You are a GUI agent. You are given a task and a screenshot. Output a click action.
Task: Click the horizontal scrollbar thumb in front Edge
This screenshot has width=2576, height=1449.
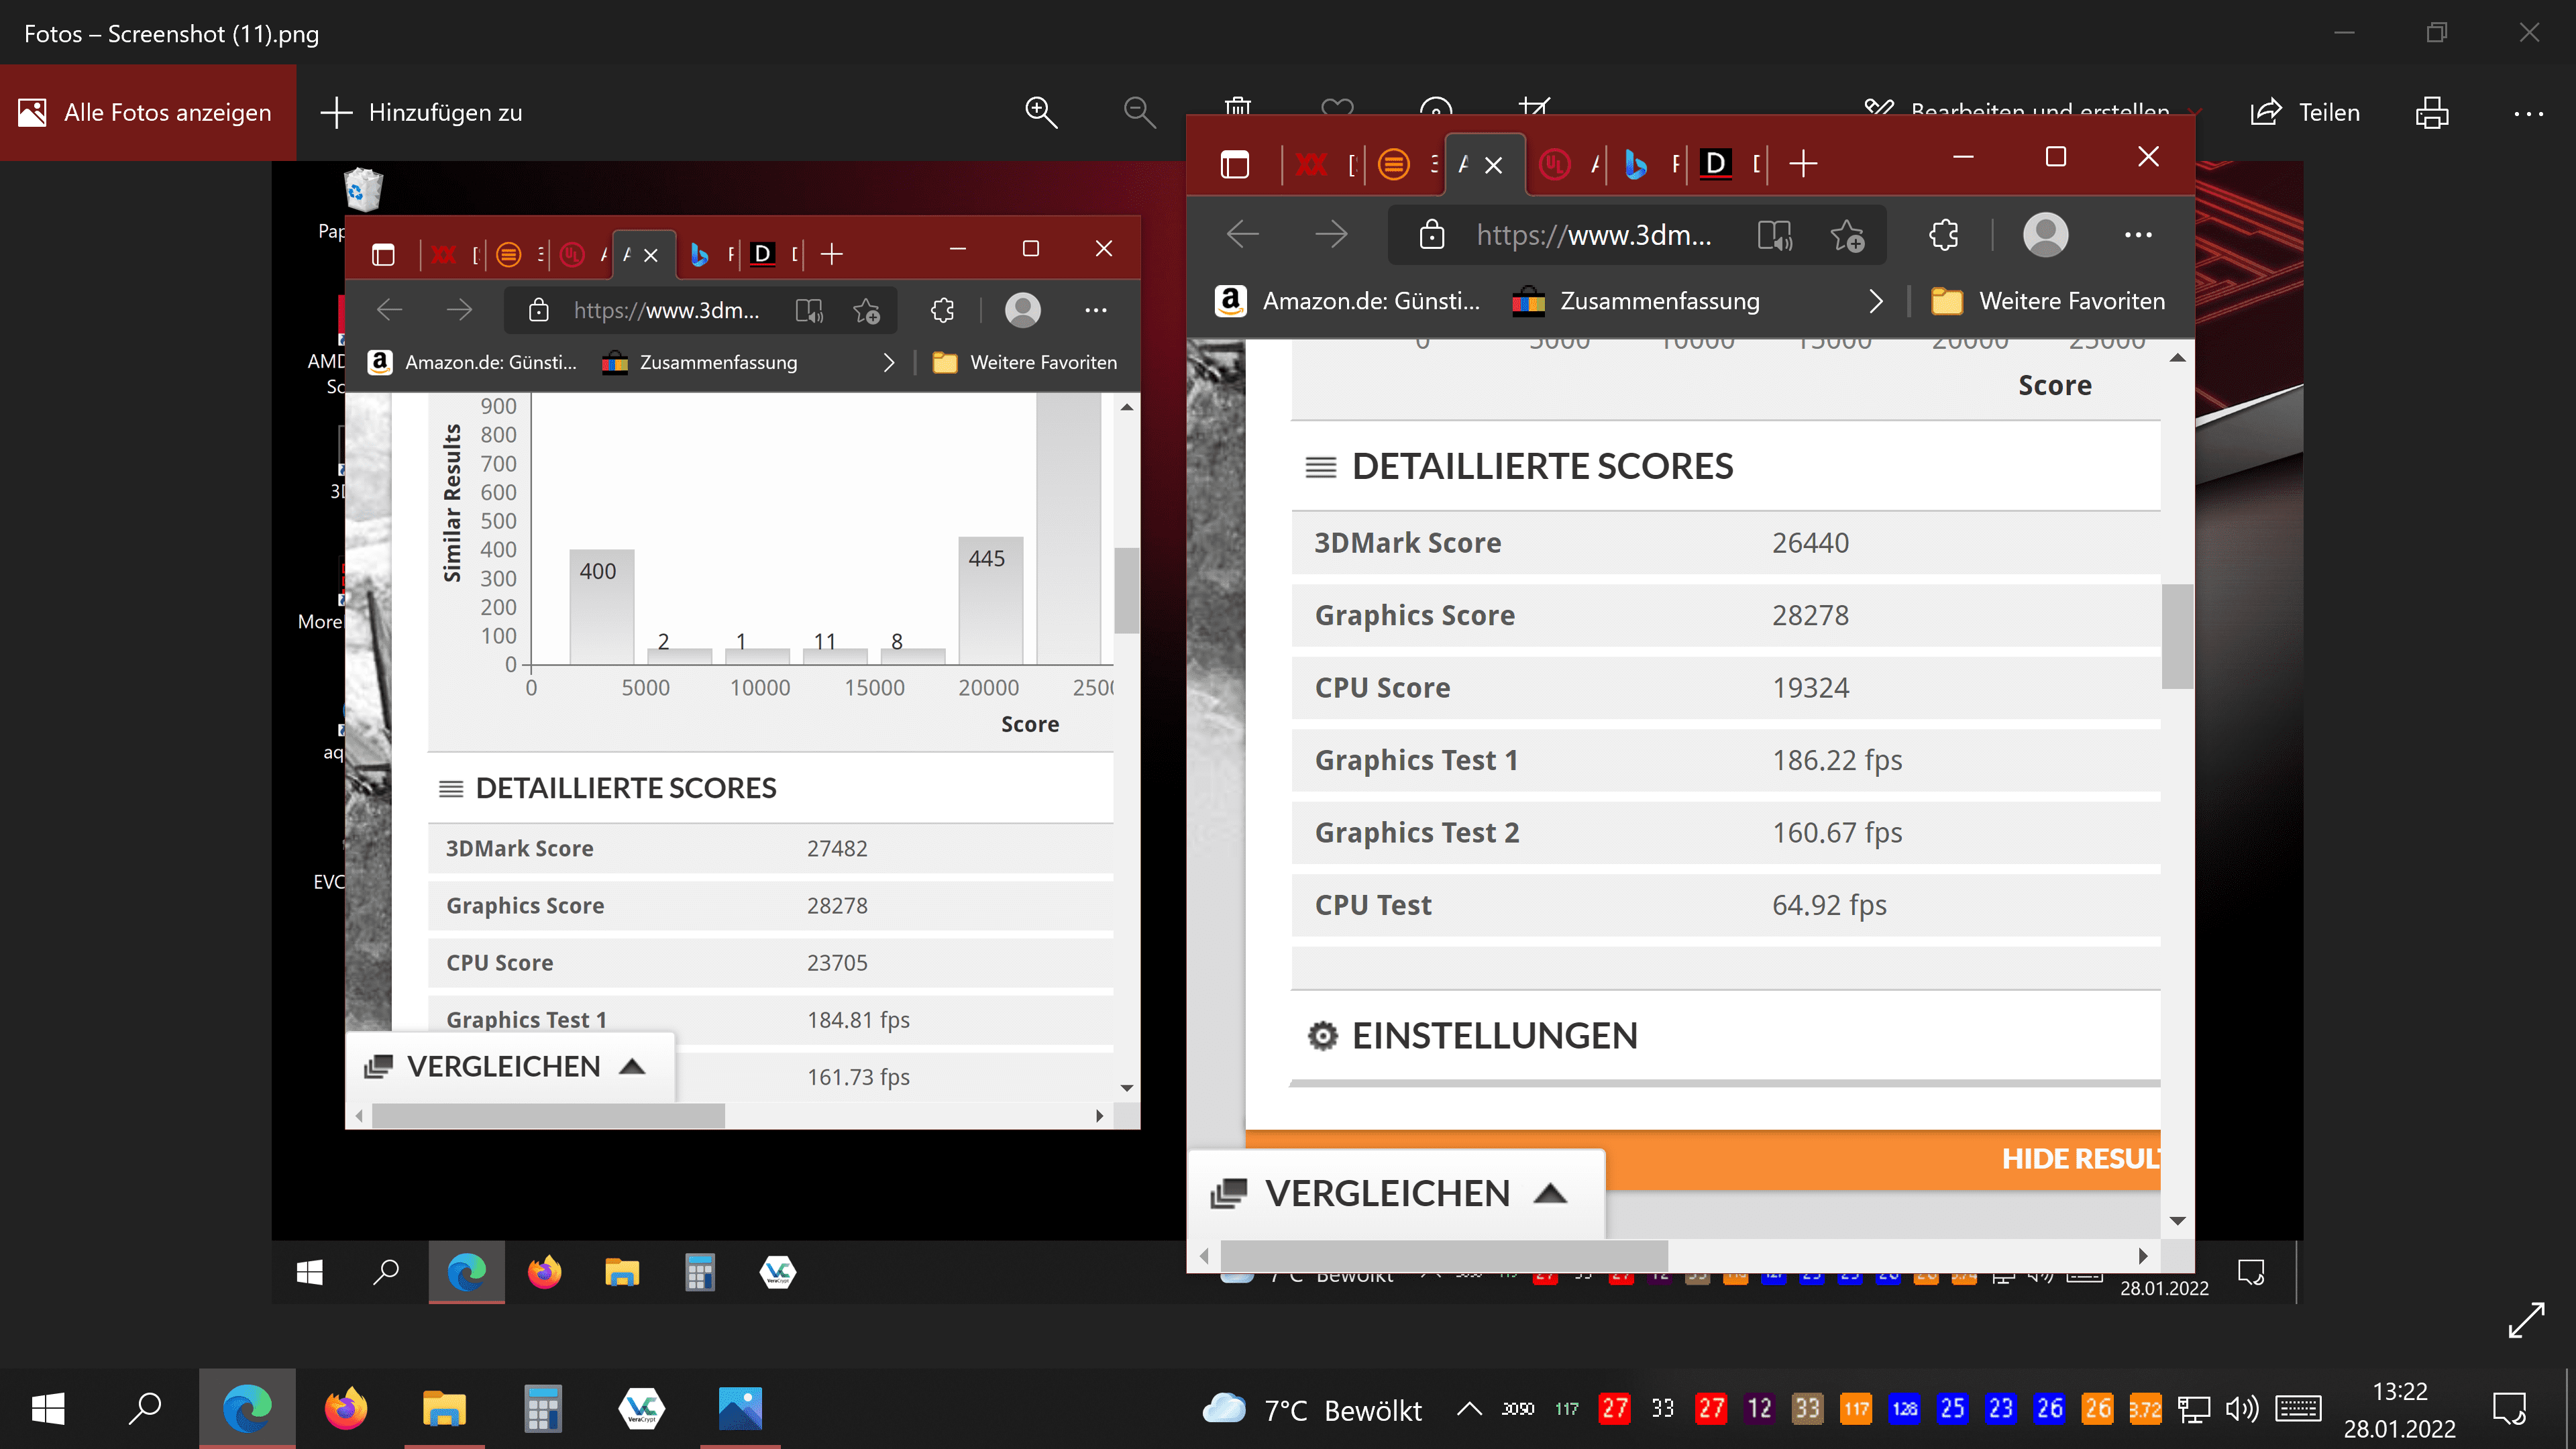[x=1444, y=1255]
